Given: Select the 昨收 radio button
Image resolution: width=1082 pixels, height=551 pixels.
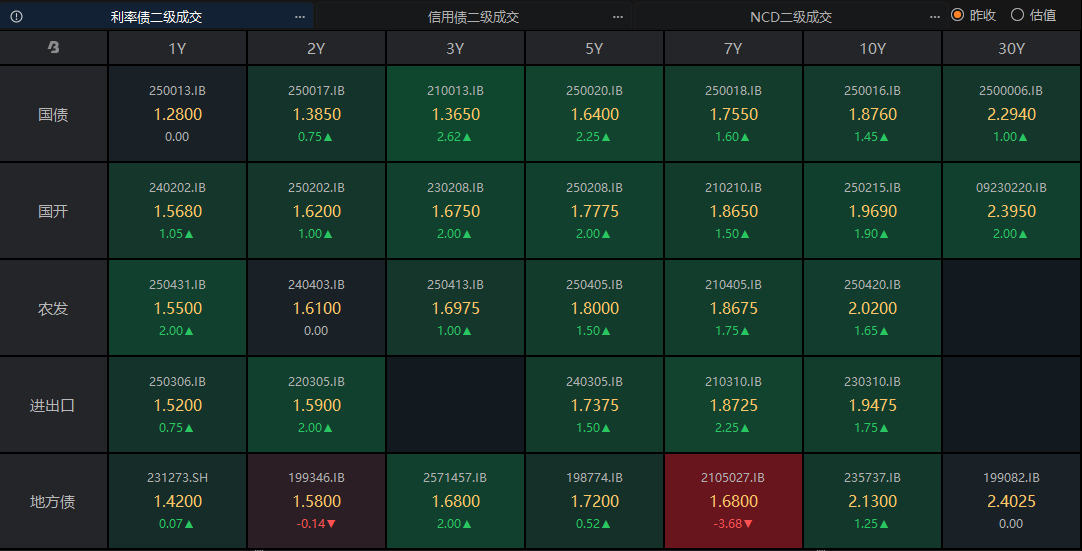Looking at the screenshot, I should (x=958, y=15).
